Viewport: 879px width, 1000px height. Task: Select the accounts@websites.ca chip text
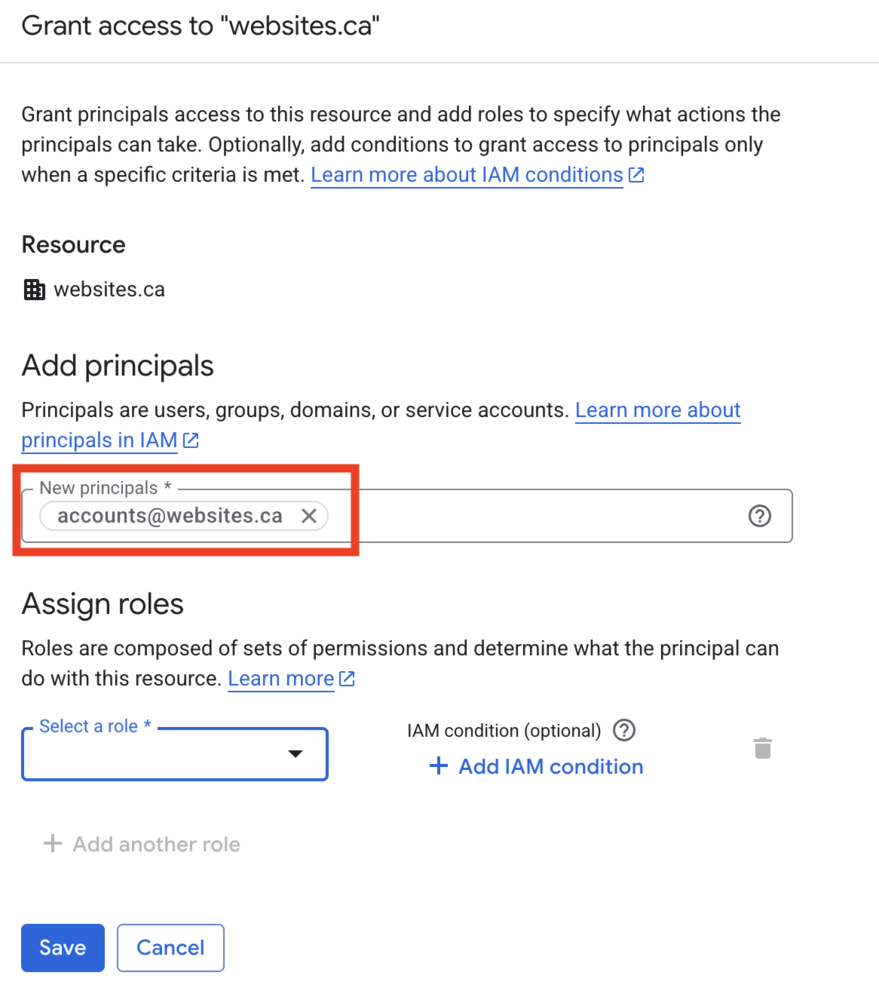click(169, 516)
